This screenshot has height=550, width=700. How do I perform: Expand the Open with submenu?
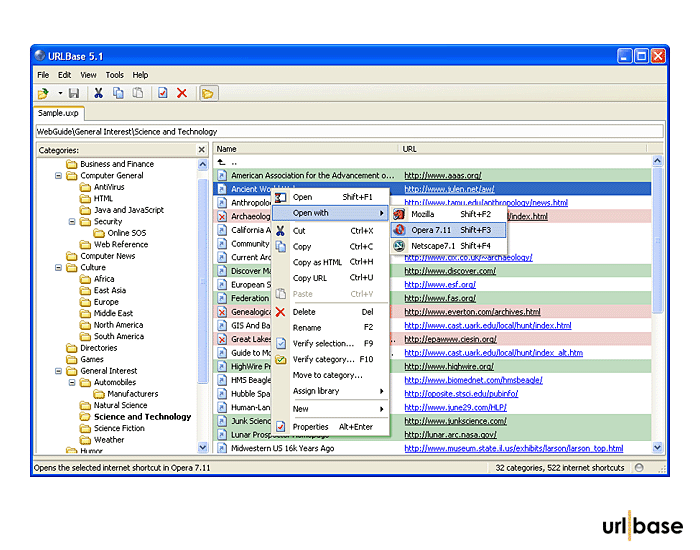click(331, 213)
